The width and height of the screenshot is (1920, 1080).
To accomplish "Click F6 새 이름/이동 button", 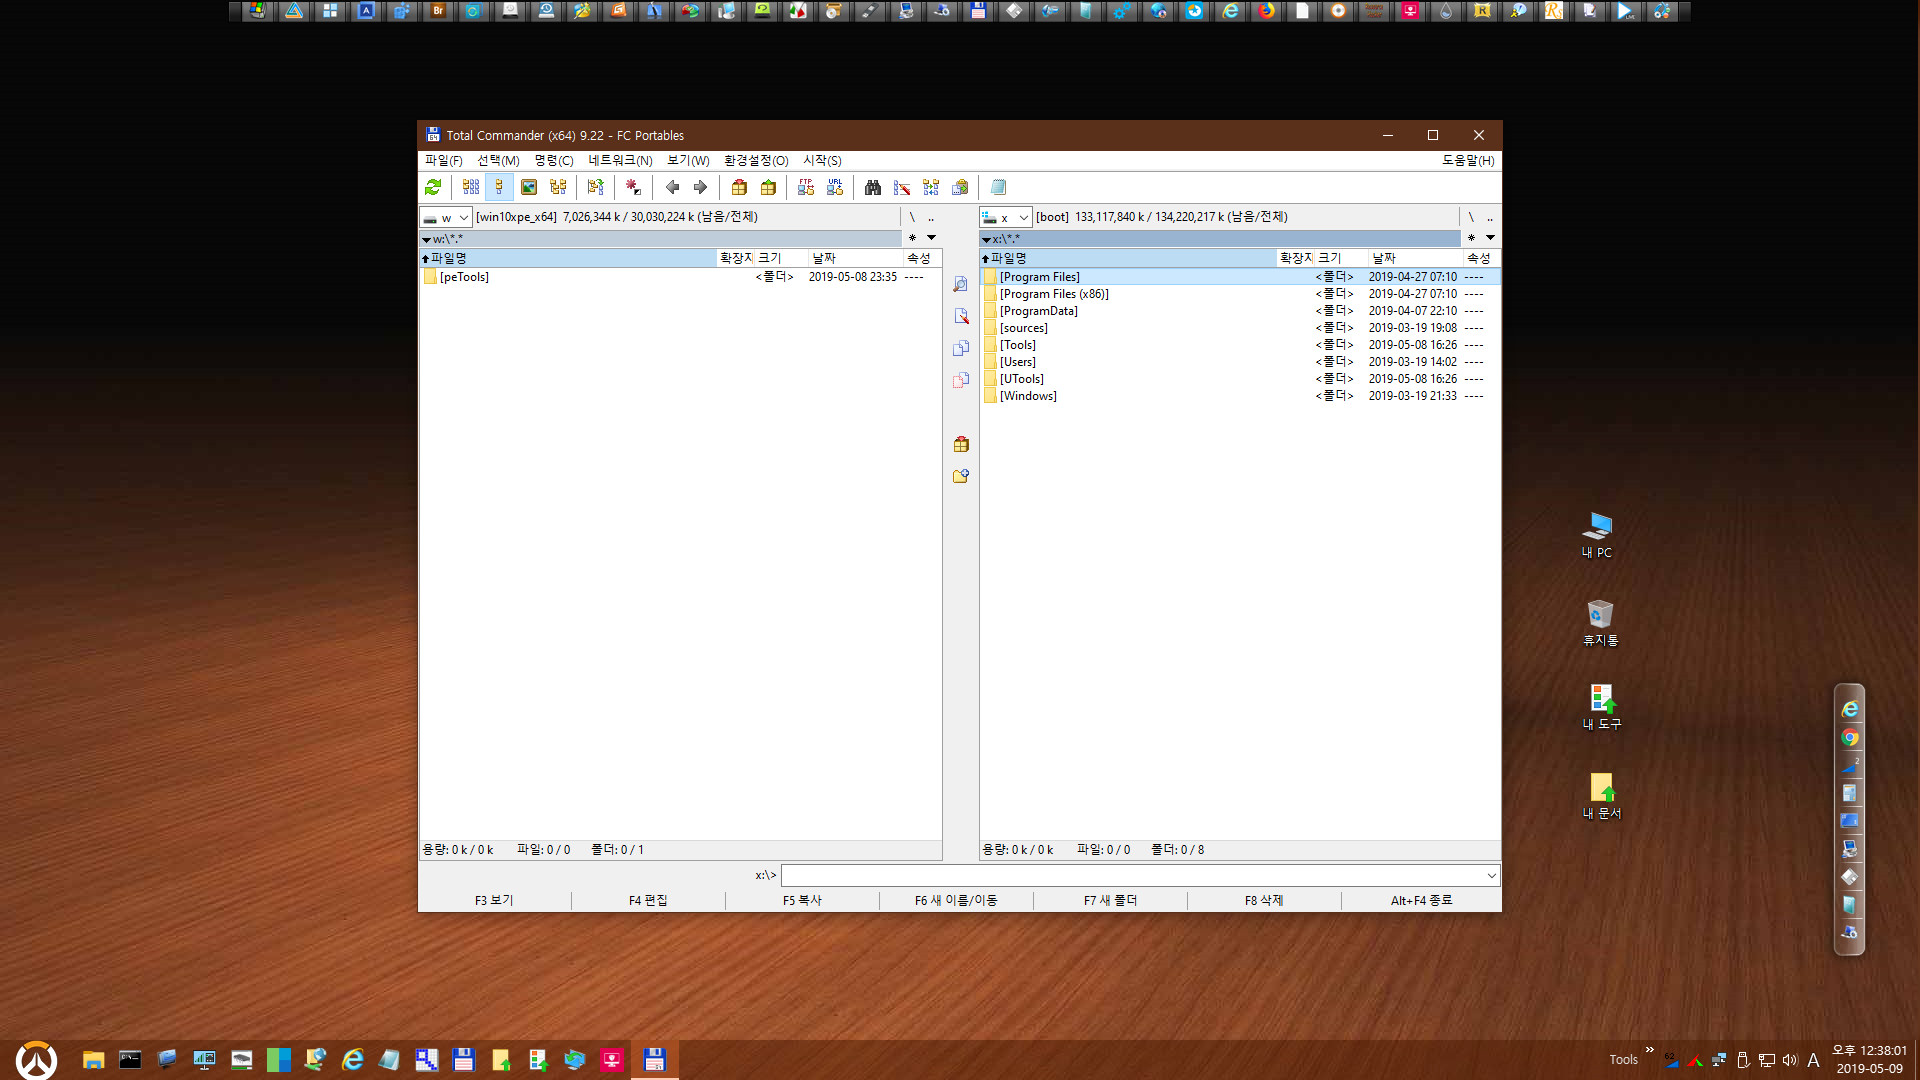I will [x=956, y=900].
